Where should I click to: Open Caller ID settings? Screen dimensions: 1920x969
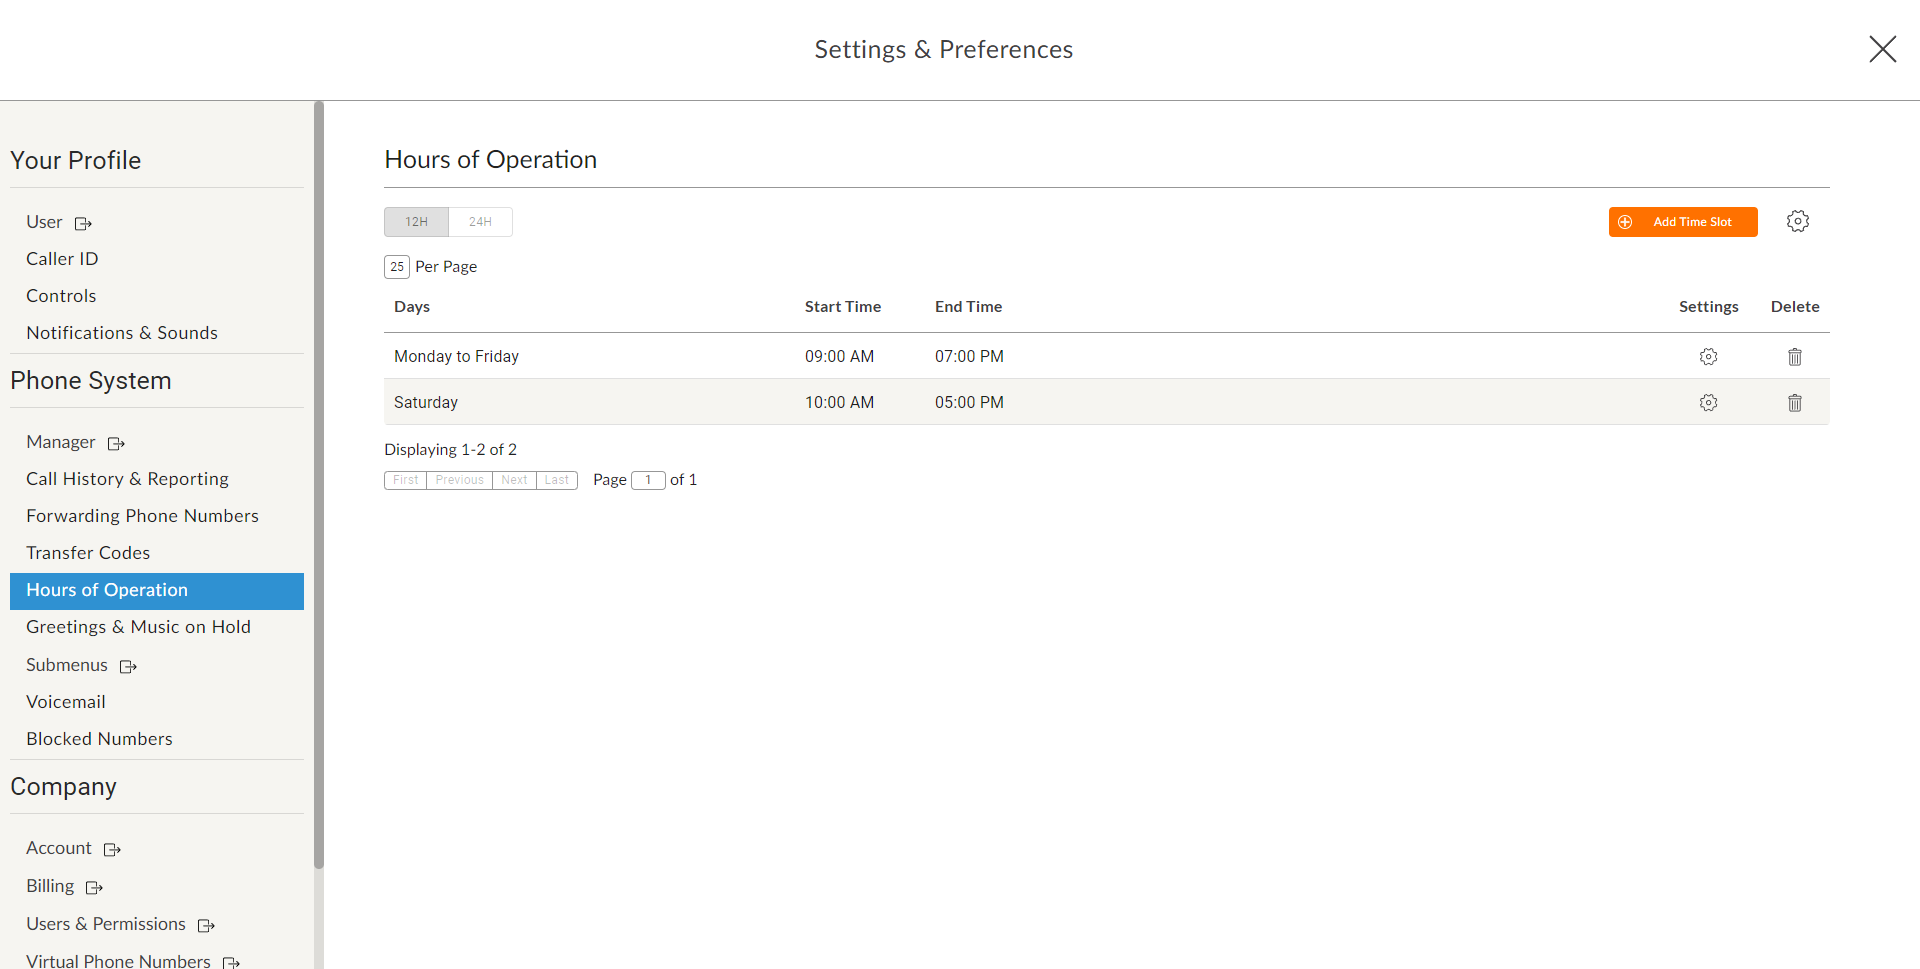pyautogui.click(x=62, y=259)
